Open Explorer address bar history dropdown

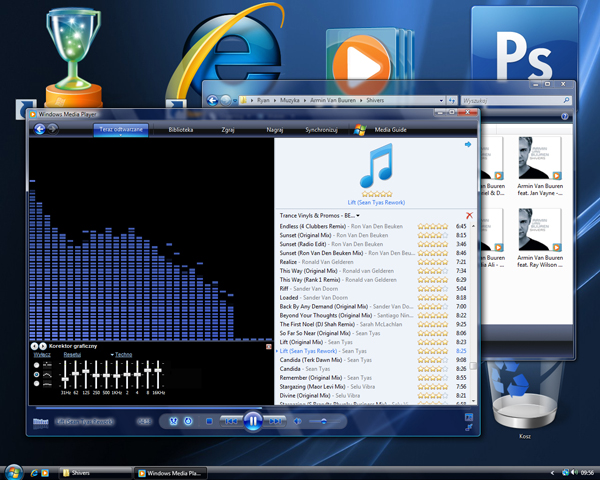[x=441, y=100]
